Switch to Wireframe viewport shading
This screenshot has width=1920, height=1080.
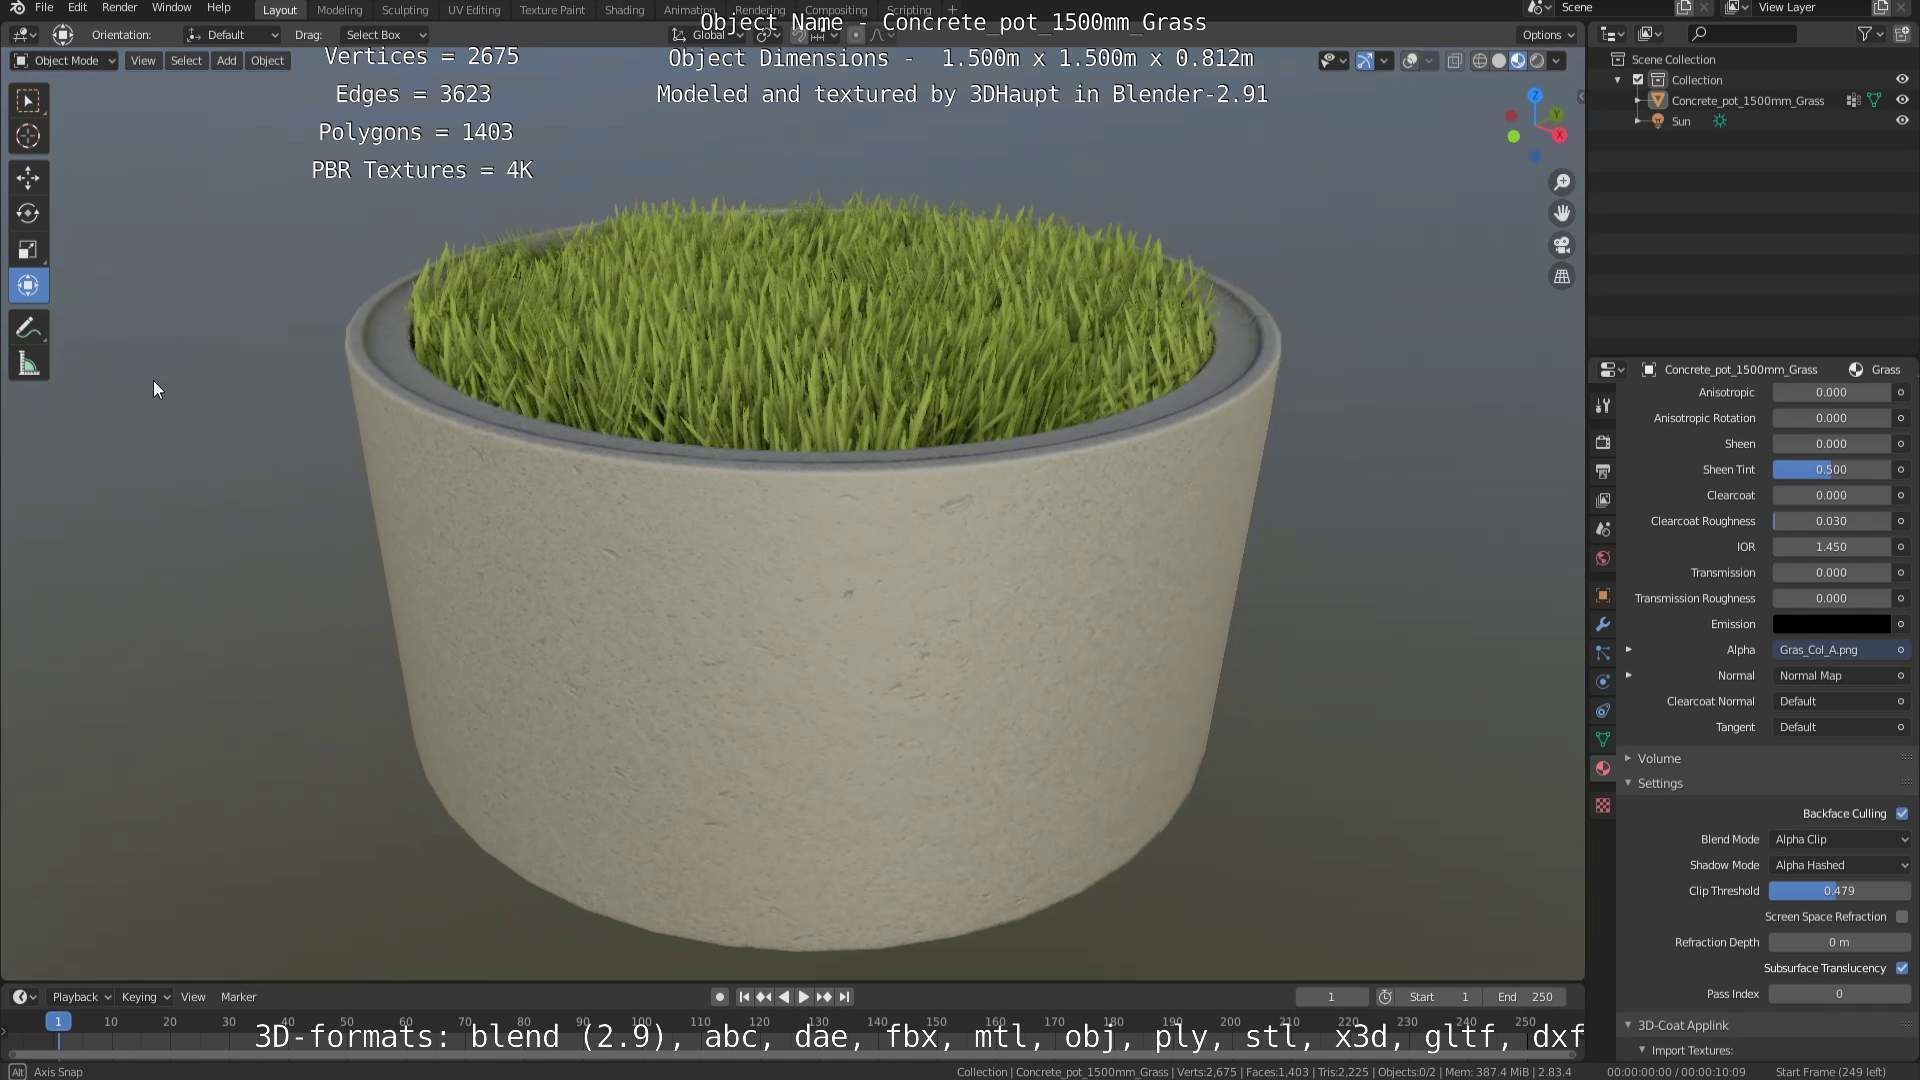(1479, 61)
